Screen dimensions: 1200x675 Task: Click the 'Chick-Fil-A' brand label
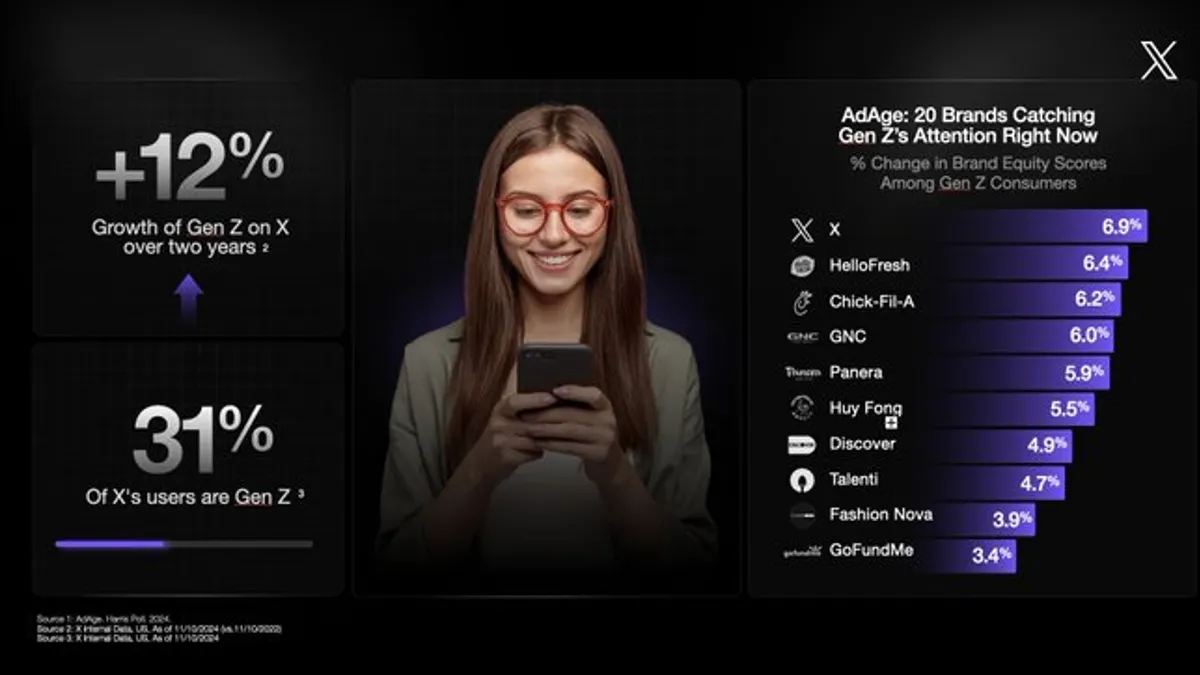click(x=871, y=301)
